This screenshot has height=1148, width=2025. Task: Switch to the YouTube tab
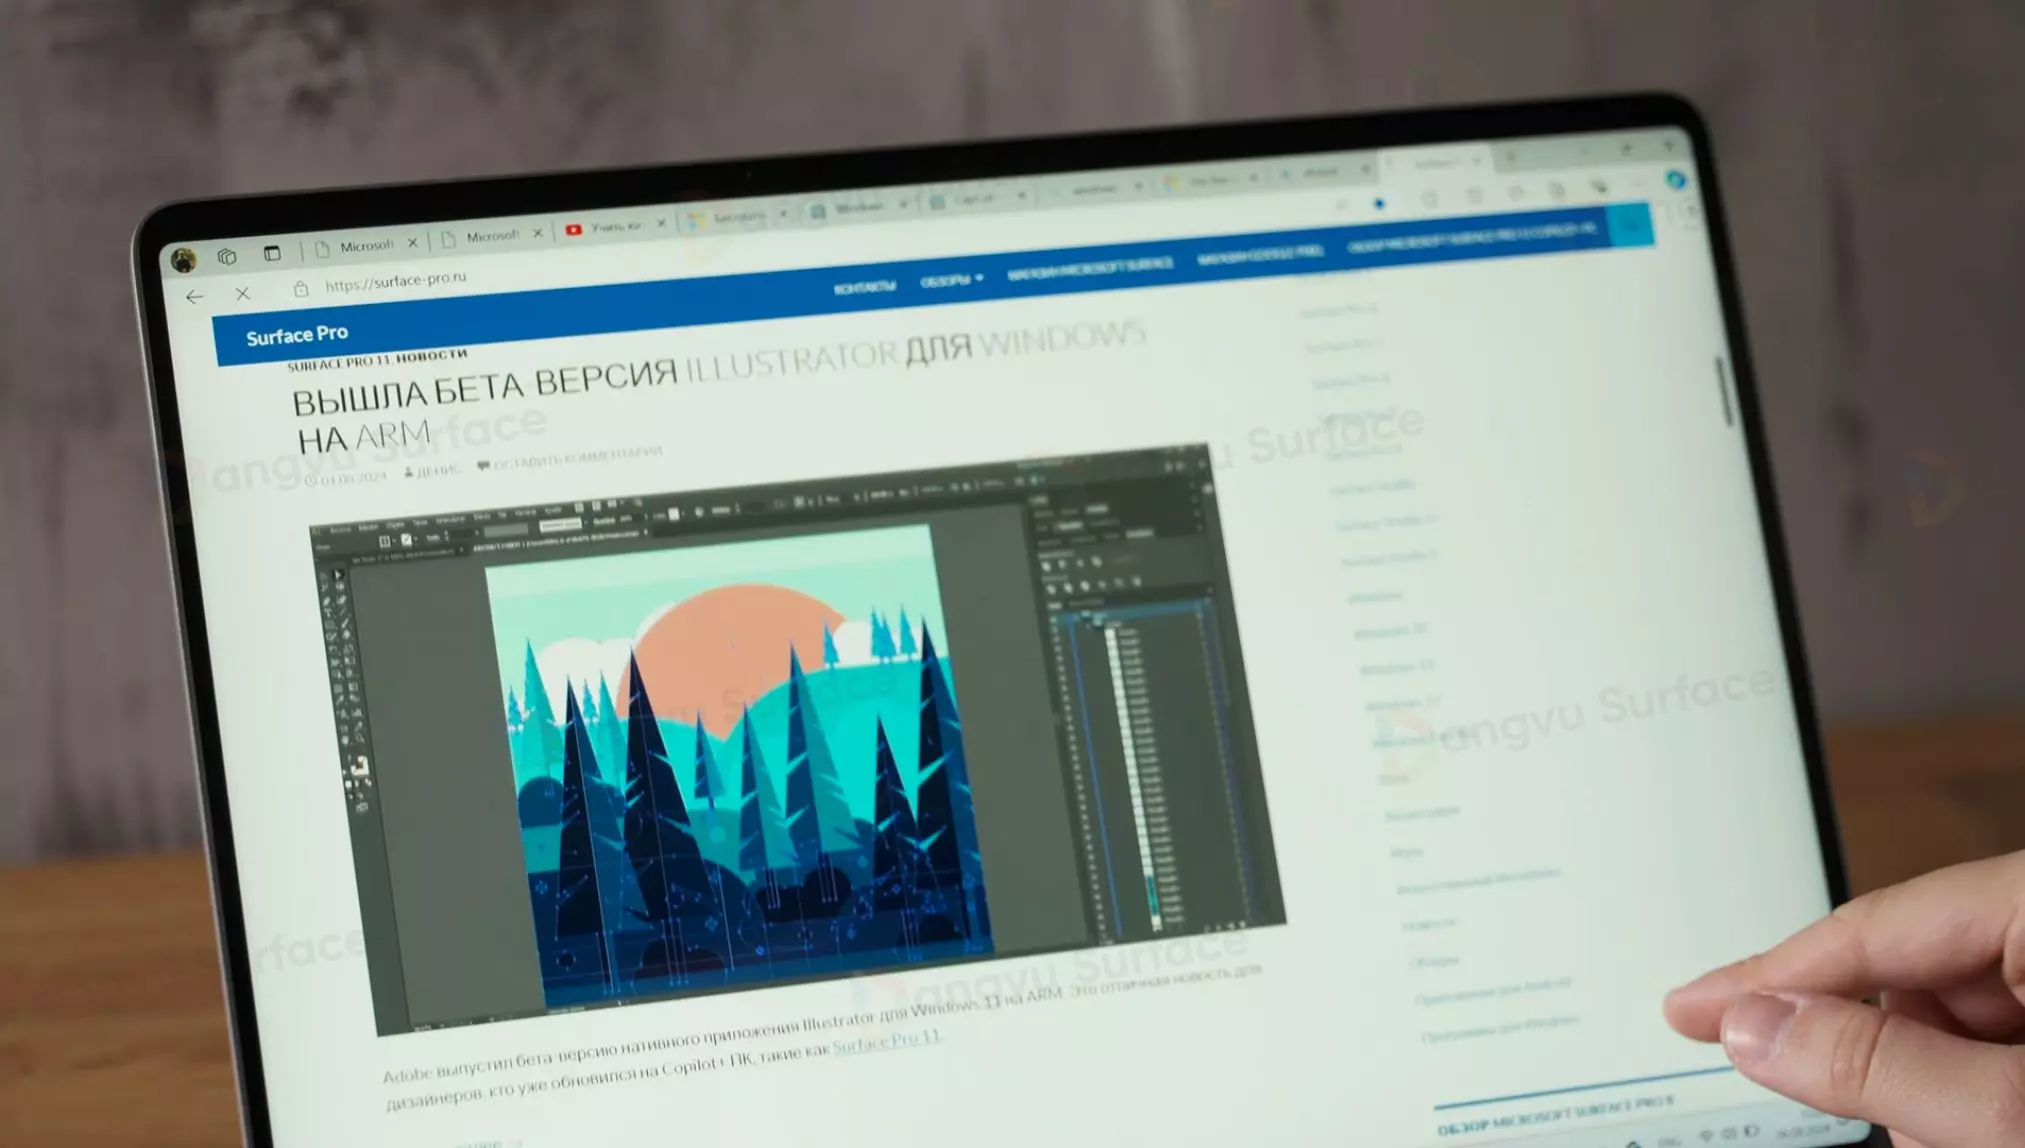point(615,227)
